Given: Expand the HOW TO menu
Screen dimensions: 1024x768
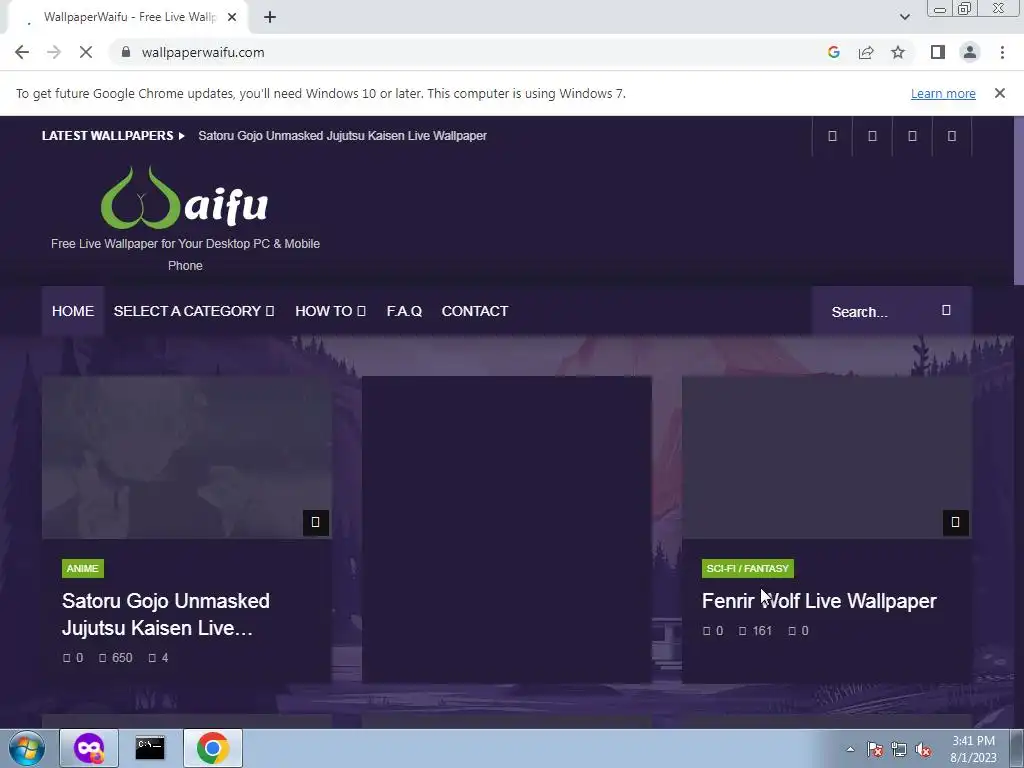Looking at the screenshot, I should [x=330, y=311].
